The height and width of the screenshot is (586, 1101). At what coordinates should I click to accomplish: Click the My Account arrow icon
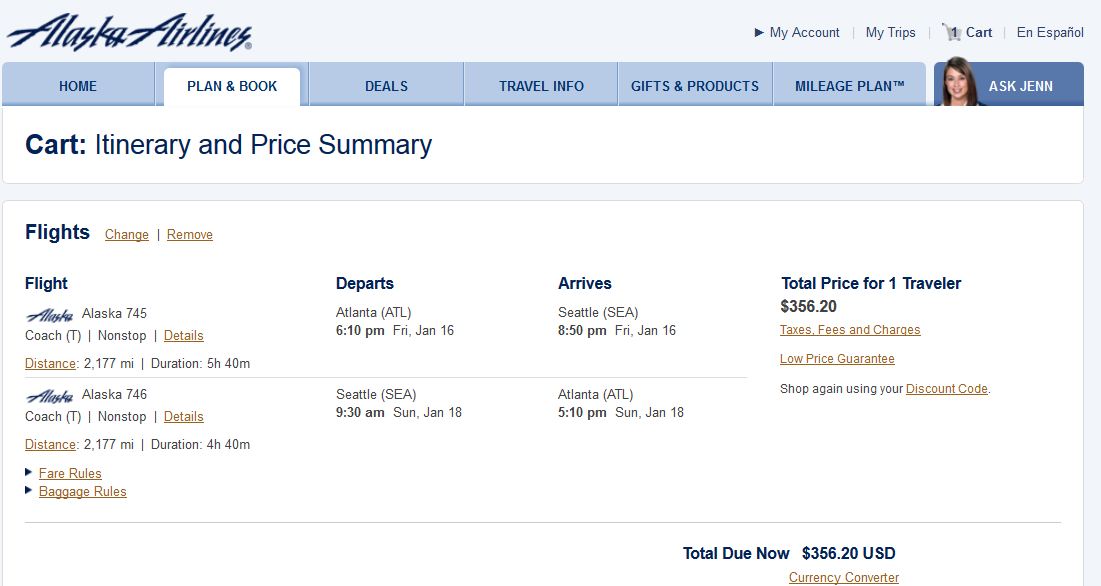[759, 33]
